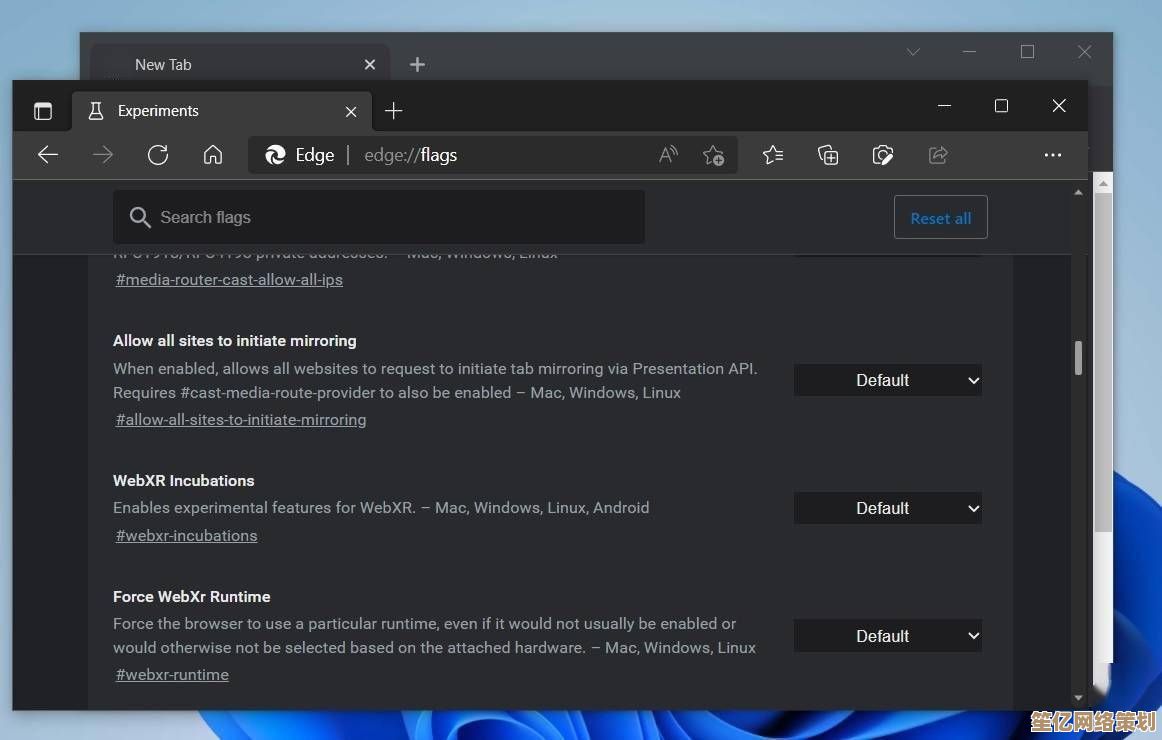The image size is (1162, 740).
Task: Open the browser essentials heart icon
Action: point(882,155)
